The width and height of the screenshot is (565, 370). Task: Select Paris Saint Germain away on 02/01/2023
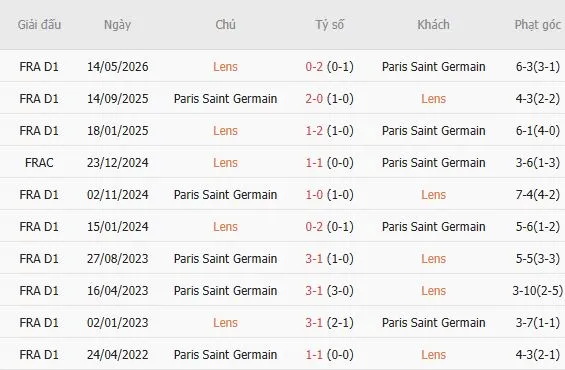(x=433, y=323)
